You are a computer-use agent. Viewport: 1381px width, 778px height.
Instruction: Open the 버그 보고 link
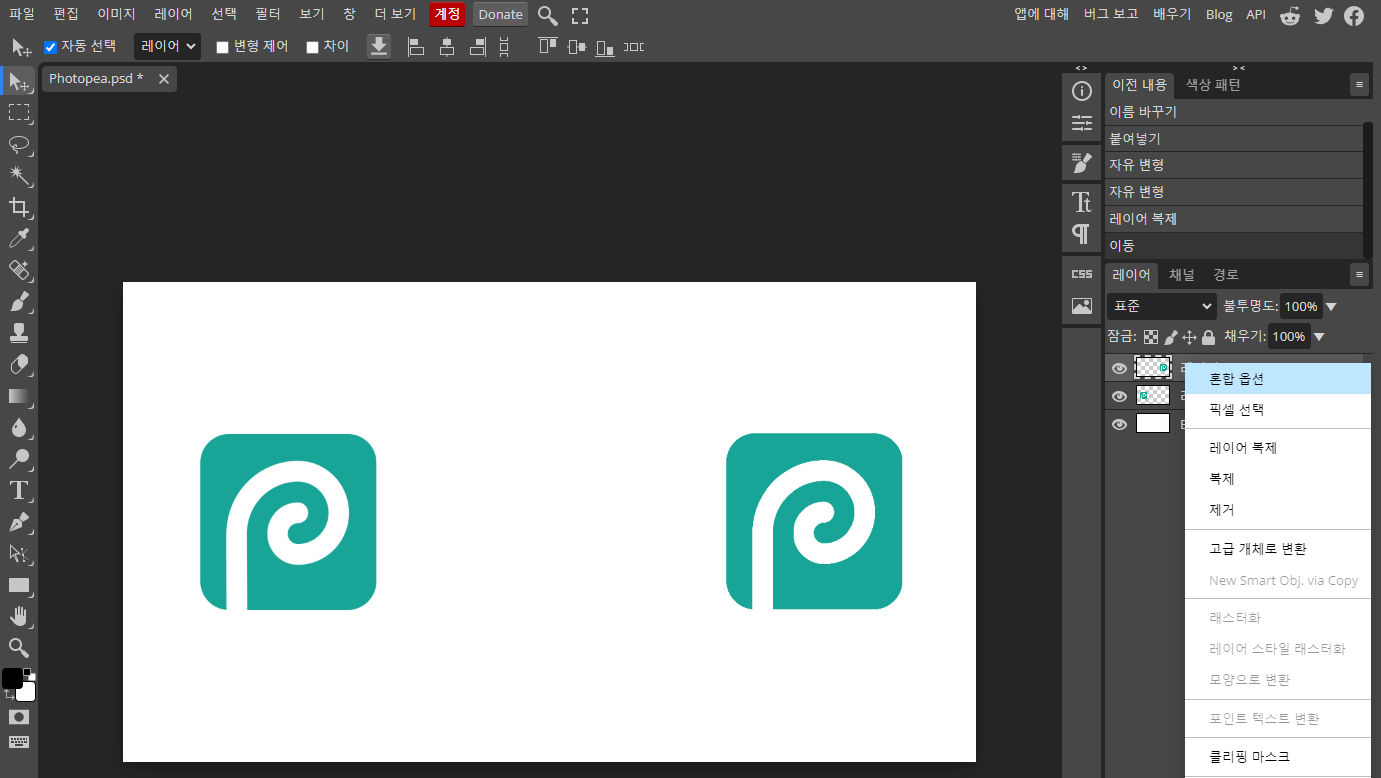[1111, 14]
